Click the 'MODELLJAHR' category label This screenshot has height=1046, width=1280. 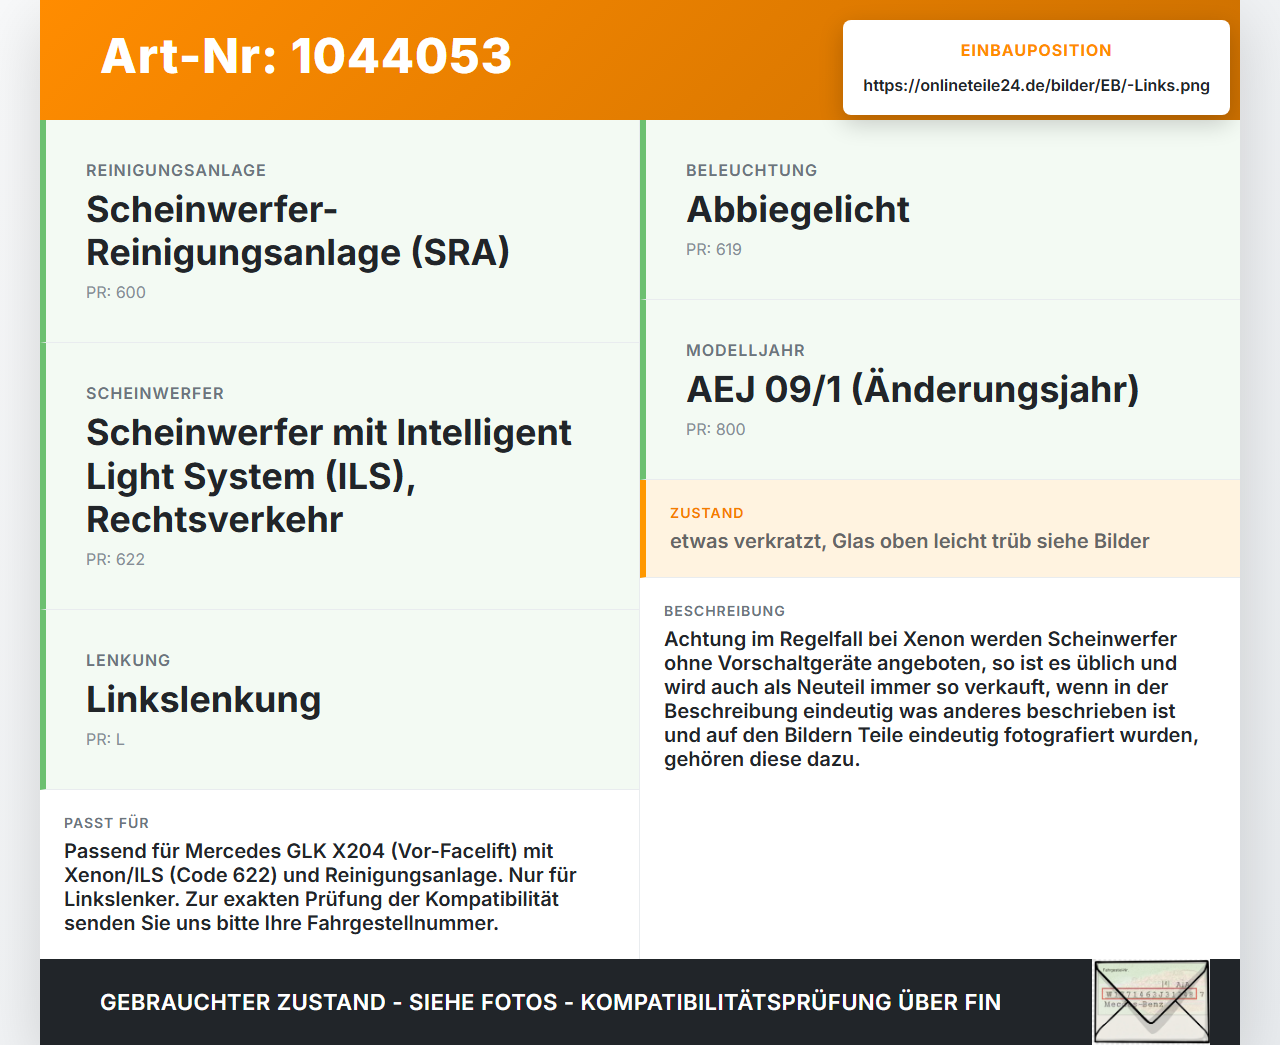click(745, 350)
